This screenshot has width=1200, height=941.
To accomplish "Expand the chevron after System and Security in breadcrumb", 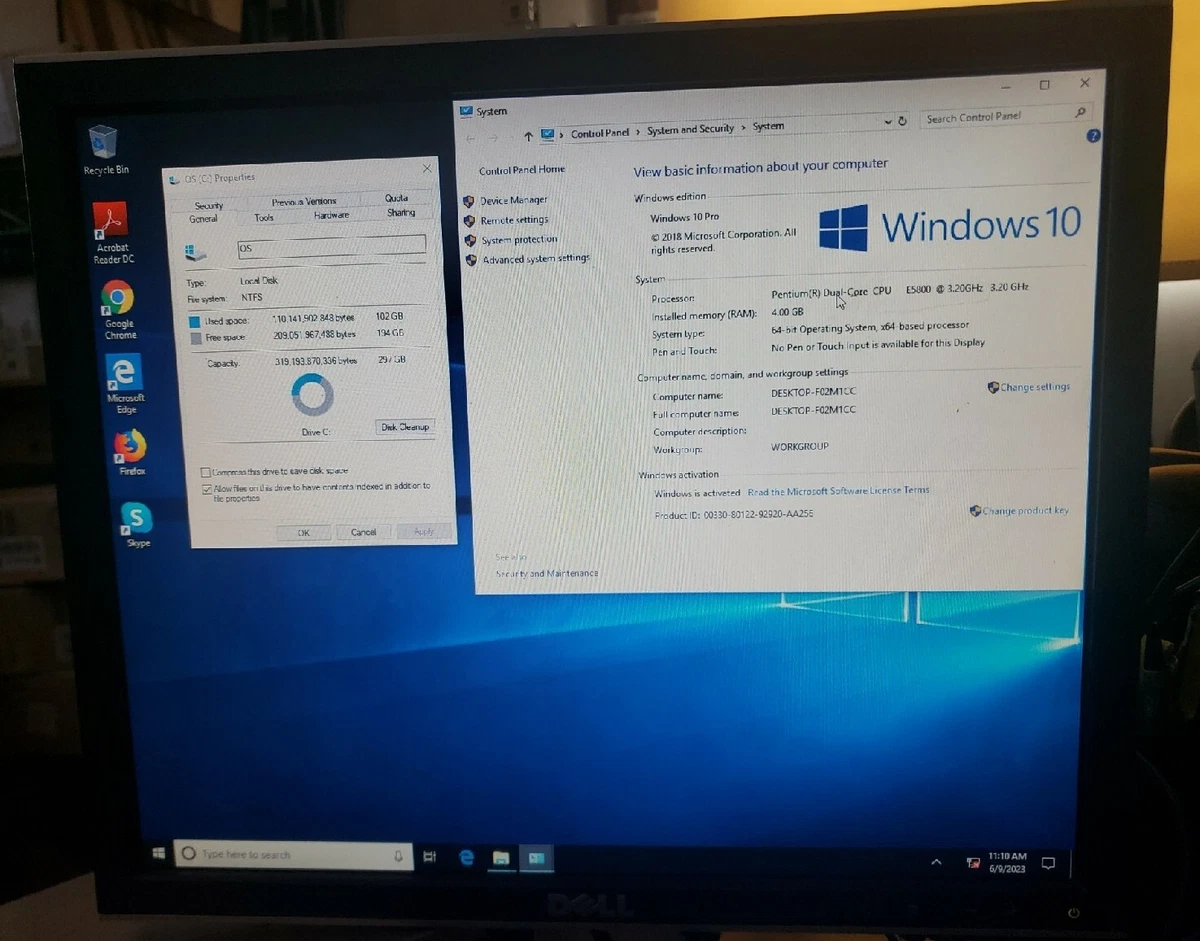I will (743, 128).
